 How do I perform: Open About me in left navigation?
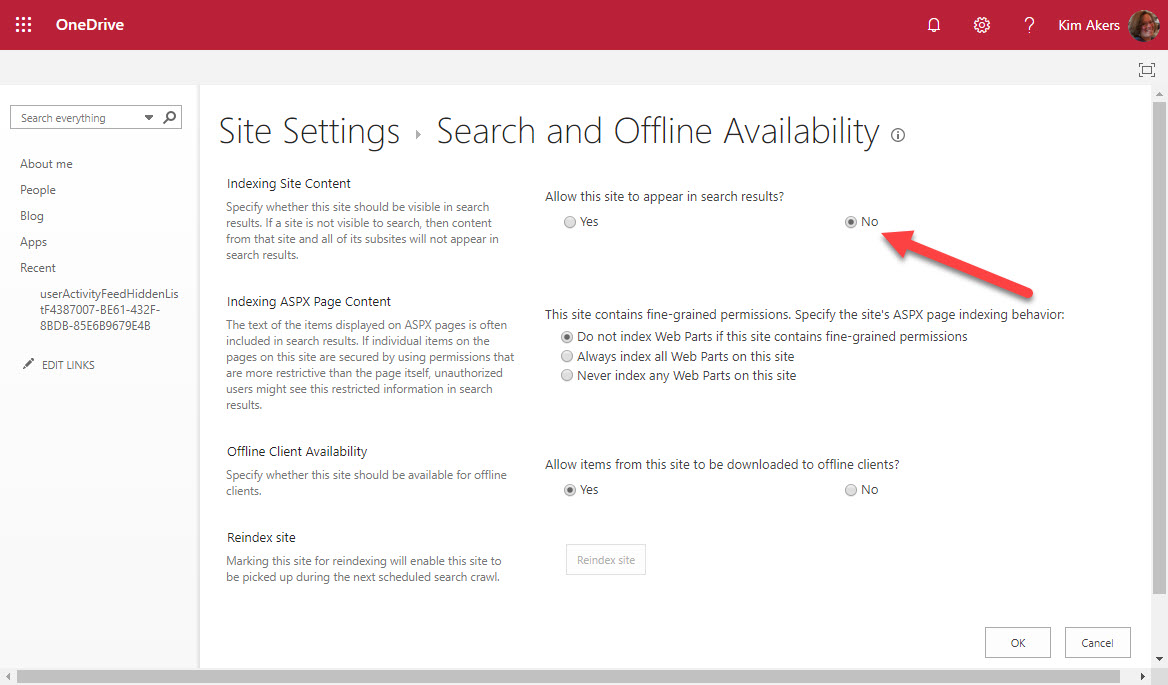[46, 164]
